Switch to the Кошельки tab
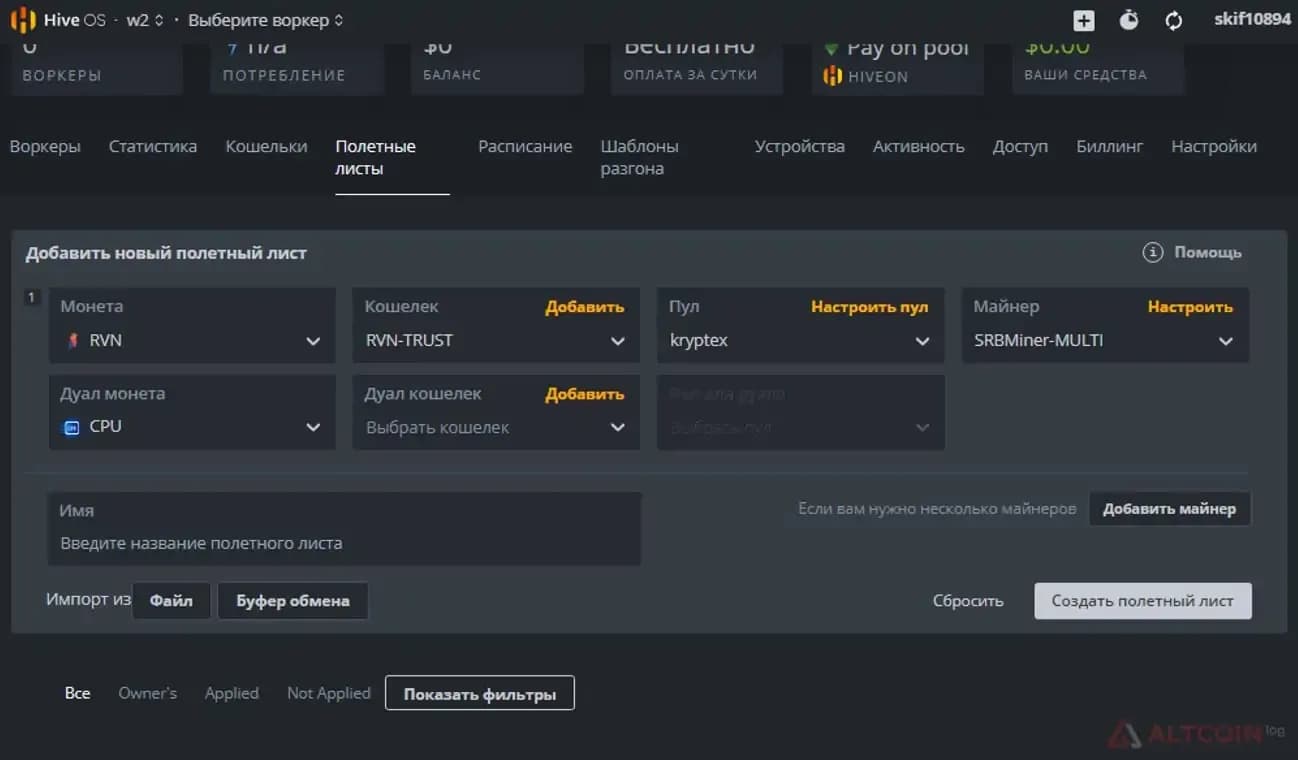 [x=266, y=146]
